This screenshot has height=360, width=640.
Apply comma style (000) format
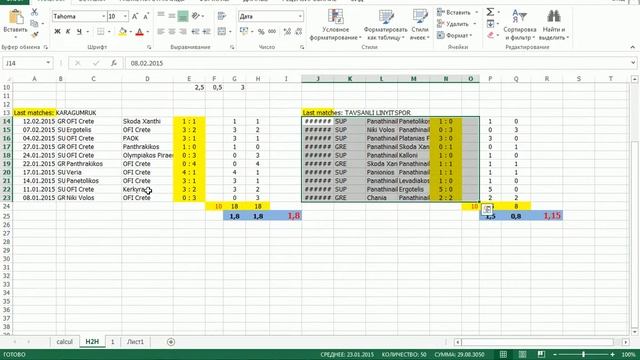pos(272,31)
